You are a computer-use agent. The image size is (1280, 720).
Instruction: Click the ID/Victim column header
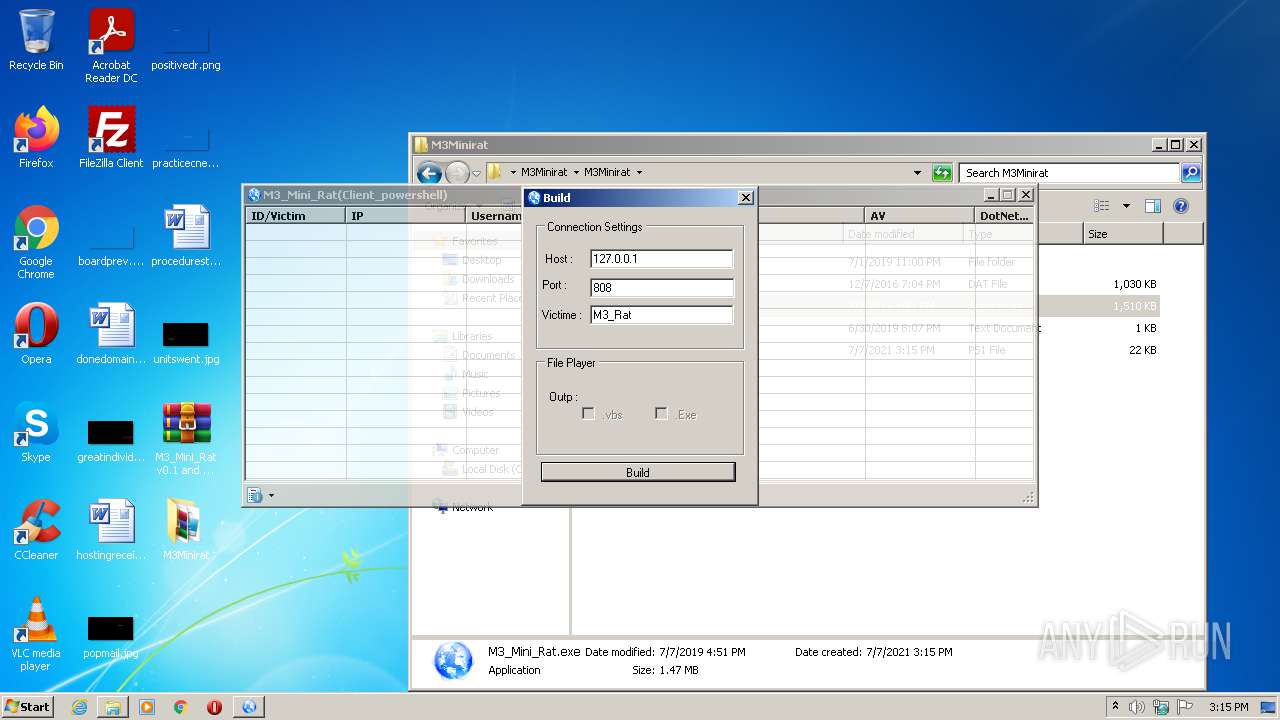296,216
